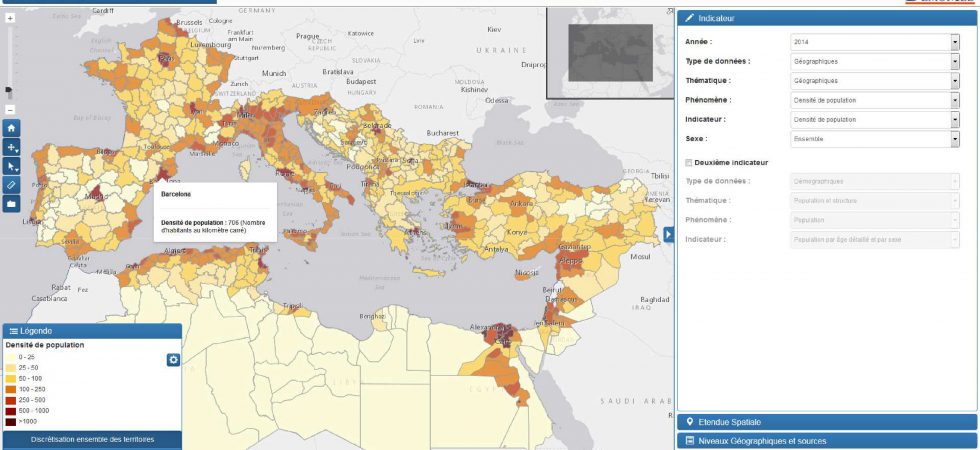Viewport: 980px width, 450px height.
Task: Click the Légende panel header
Action: (x=91, y=331)
